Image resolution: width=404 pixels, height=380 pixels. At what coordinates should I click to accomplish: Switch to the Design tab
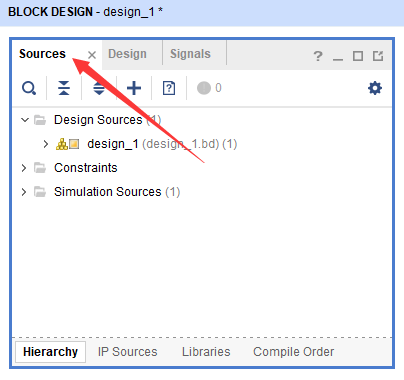pyautogui.click(x=127, y=54)
